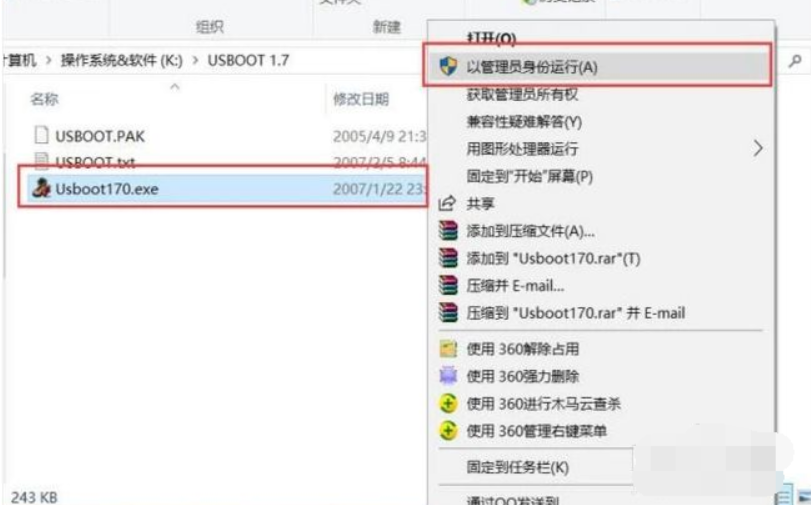Click WinRAR icon for Add to archive (添加到压缩文件)
Screen dimensions: 811x505
448,230
